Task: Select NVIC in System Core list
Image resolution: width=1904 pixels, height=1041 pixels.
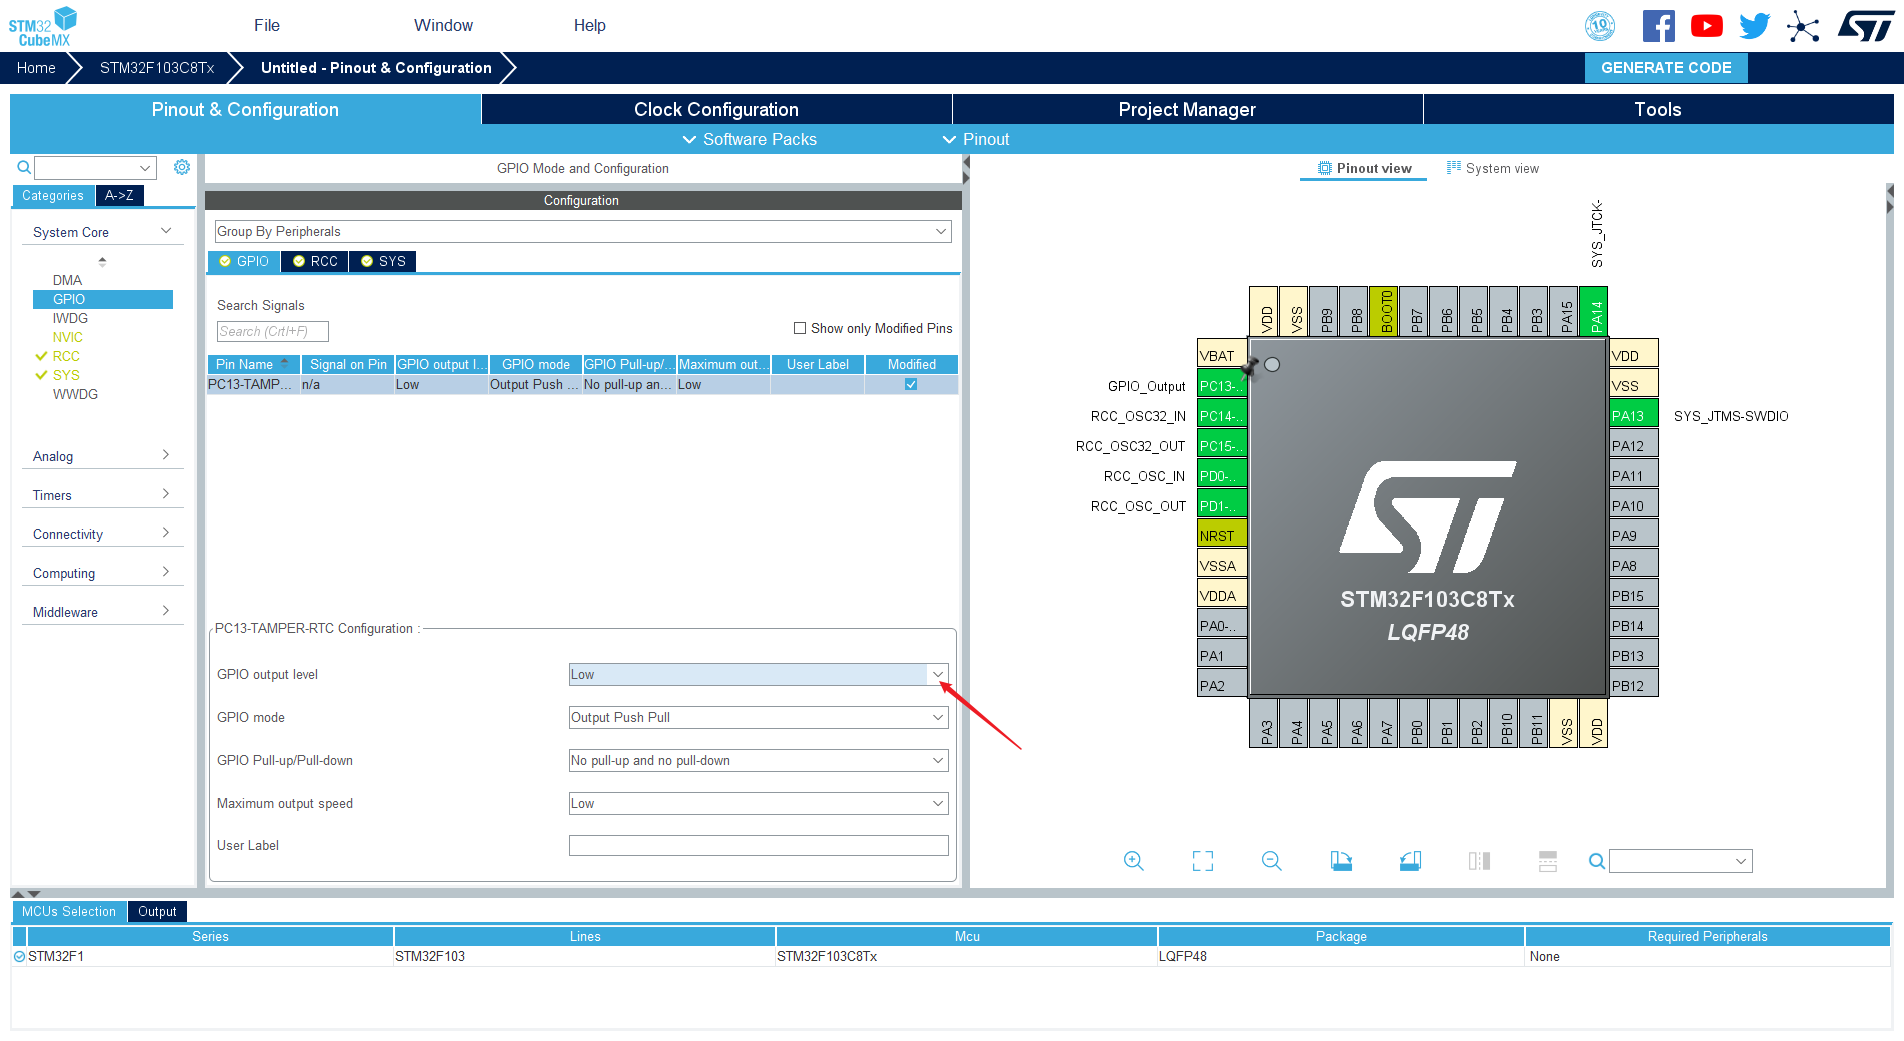Action: click(68, 337)
